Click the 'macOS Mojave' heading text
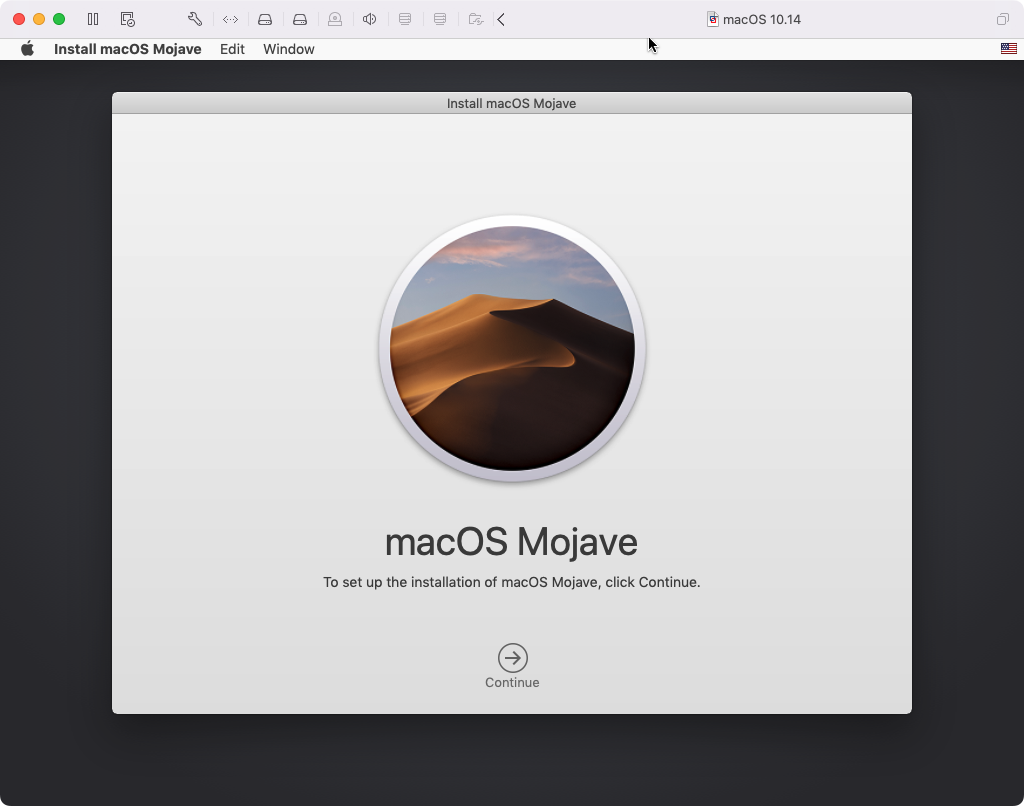The width and height of the screenshot is (1024, 806). (x=511, y=541)
